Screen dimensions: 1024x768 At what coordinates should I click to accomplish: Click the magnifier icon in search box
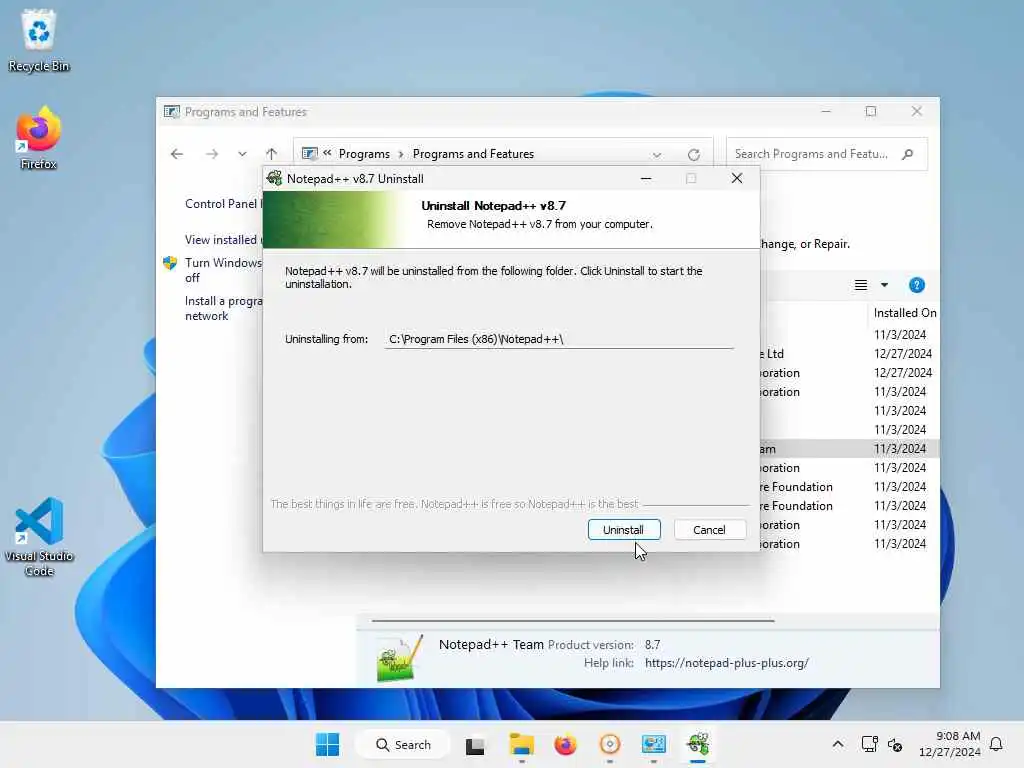click(907, 154)
